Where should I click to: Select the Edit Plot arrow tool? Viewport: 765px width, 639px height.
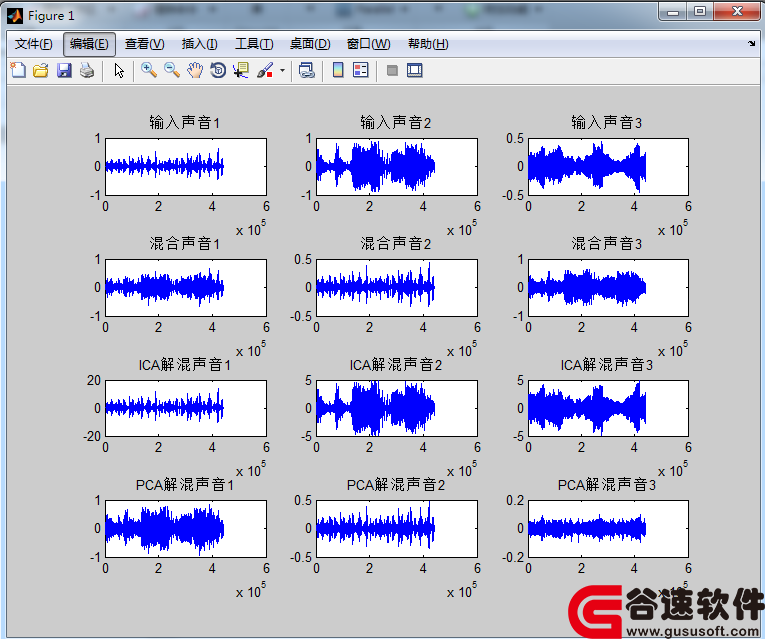(119, 70)
